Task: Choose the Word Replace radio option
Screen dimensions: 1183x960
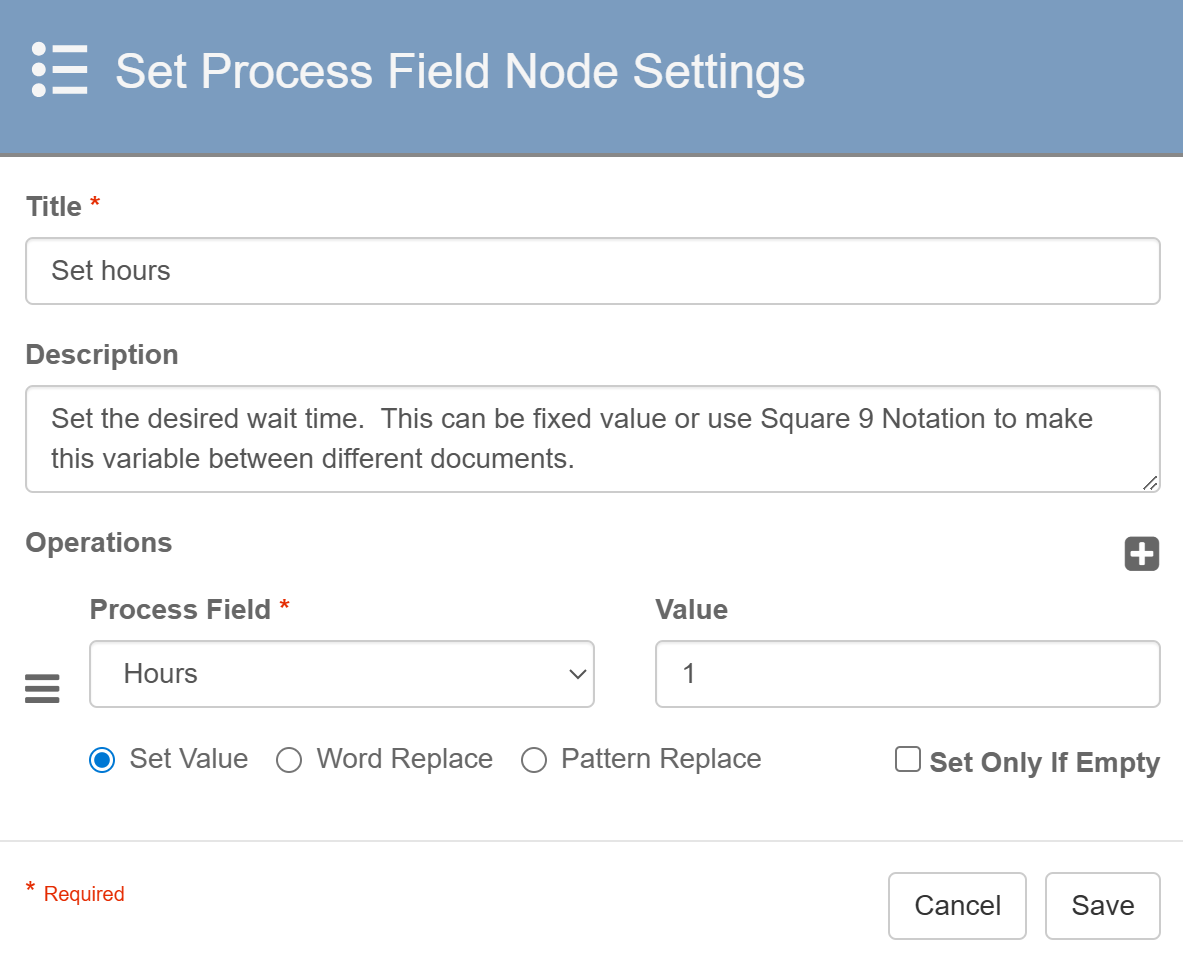Action: point(289,761)
